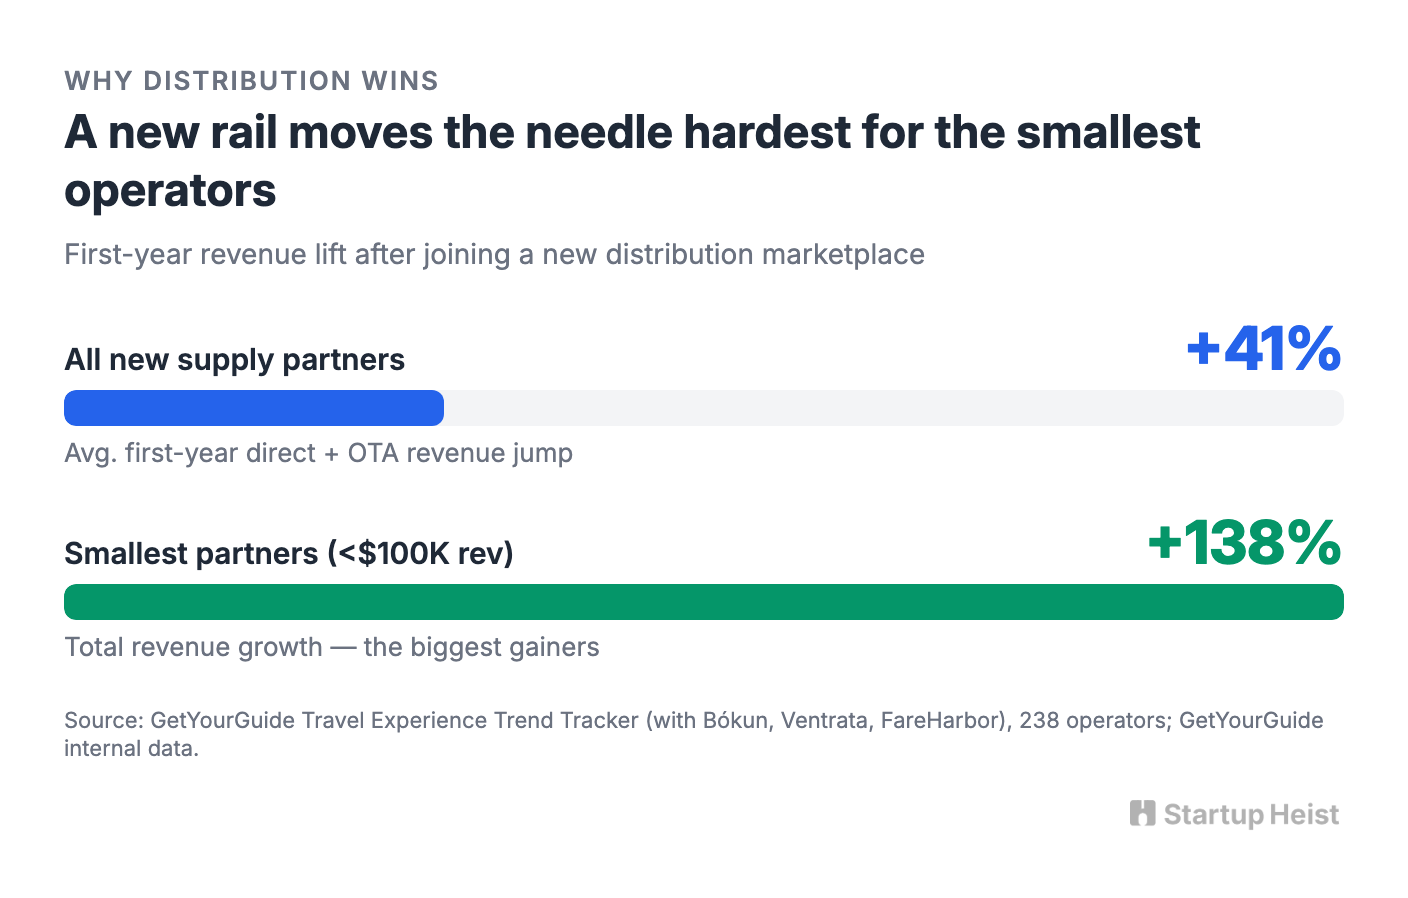Click '238 operators' in the source line
1408x898 pixels.
click(x=1095, y=720)
